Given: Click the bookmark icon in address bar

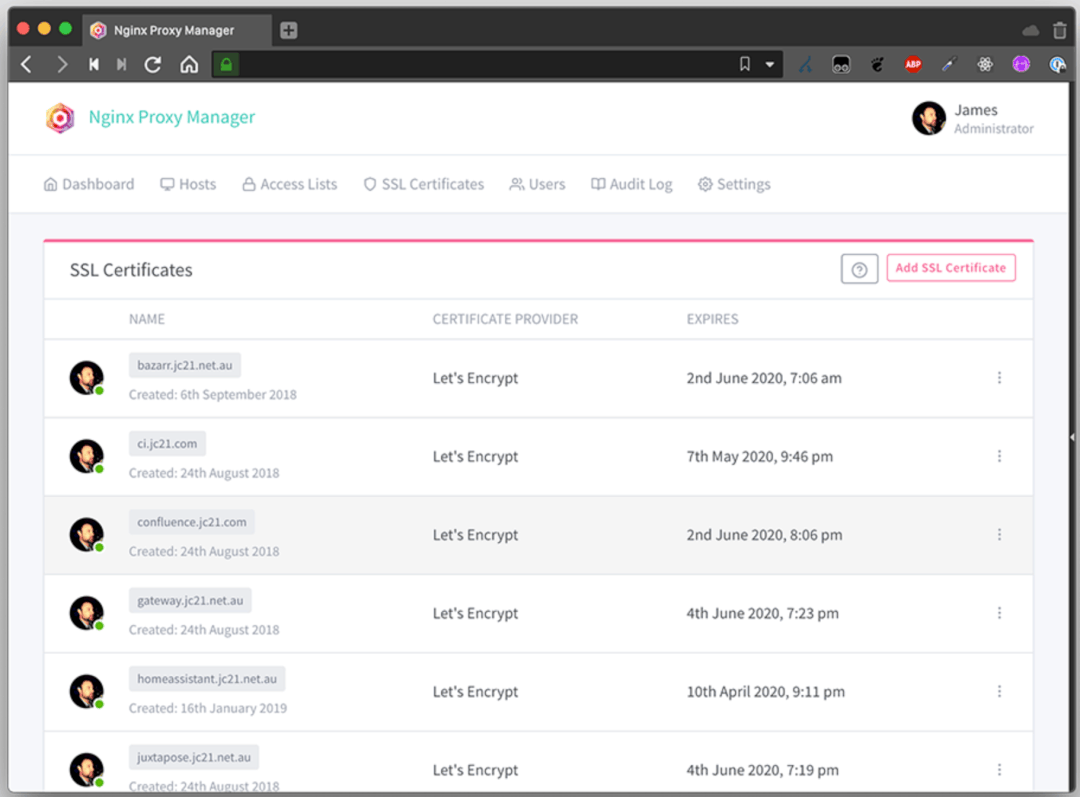Looking at the screenshot, I should pyautogui.click(x=745, y=65).
